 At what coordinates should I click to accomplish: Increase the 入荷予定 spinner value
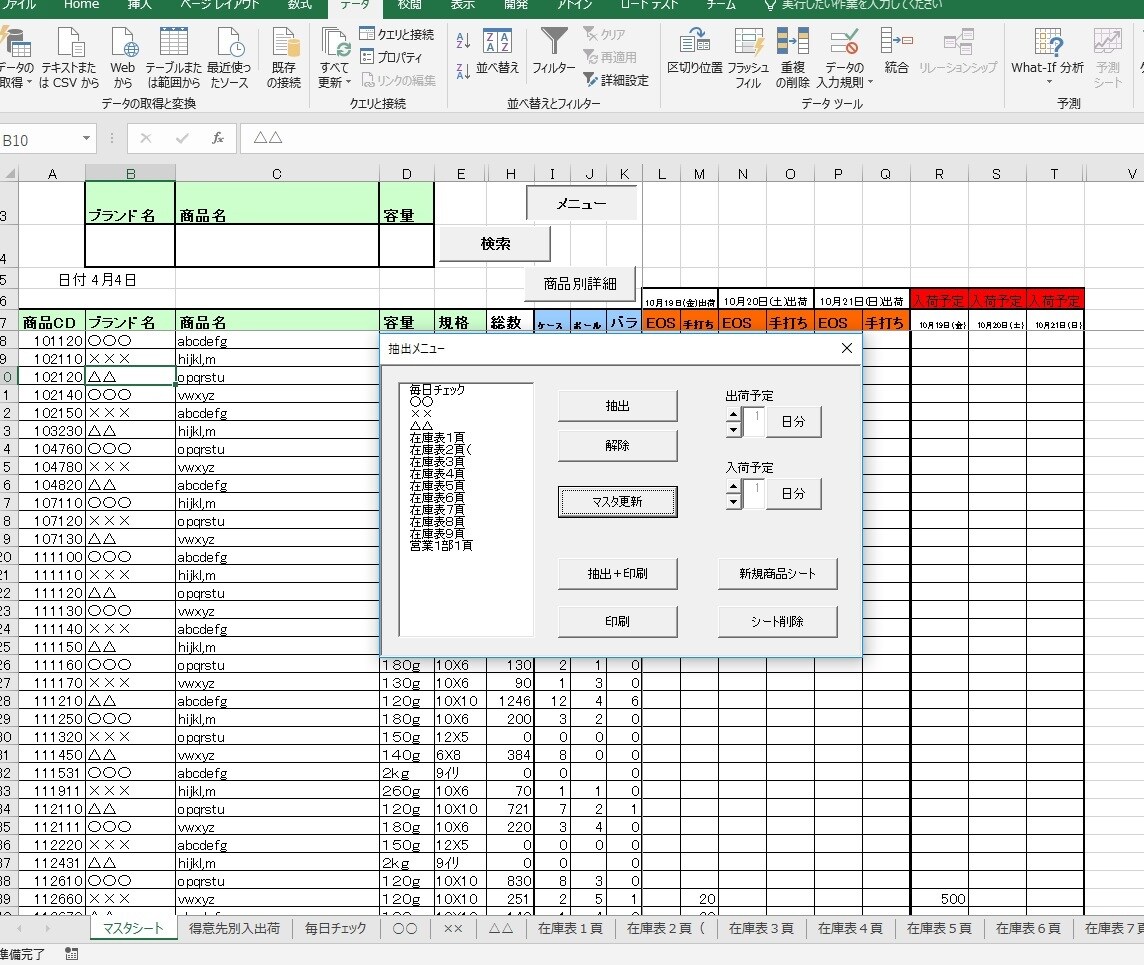pos(733,487)
